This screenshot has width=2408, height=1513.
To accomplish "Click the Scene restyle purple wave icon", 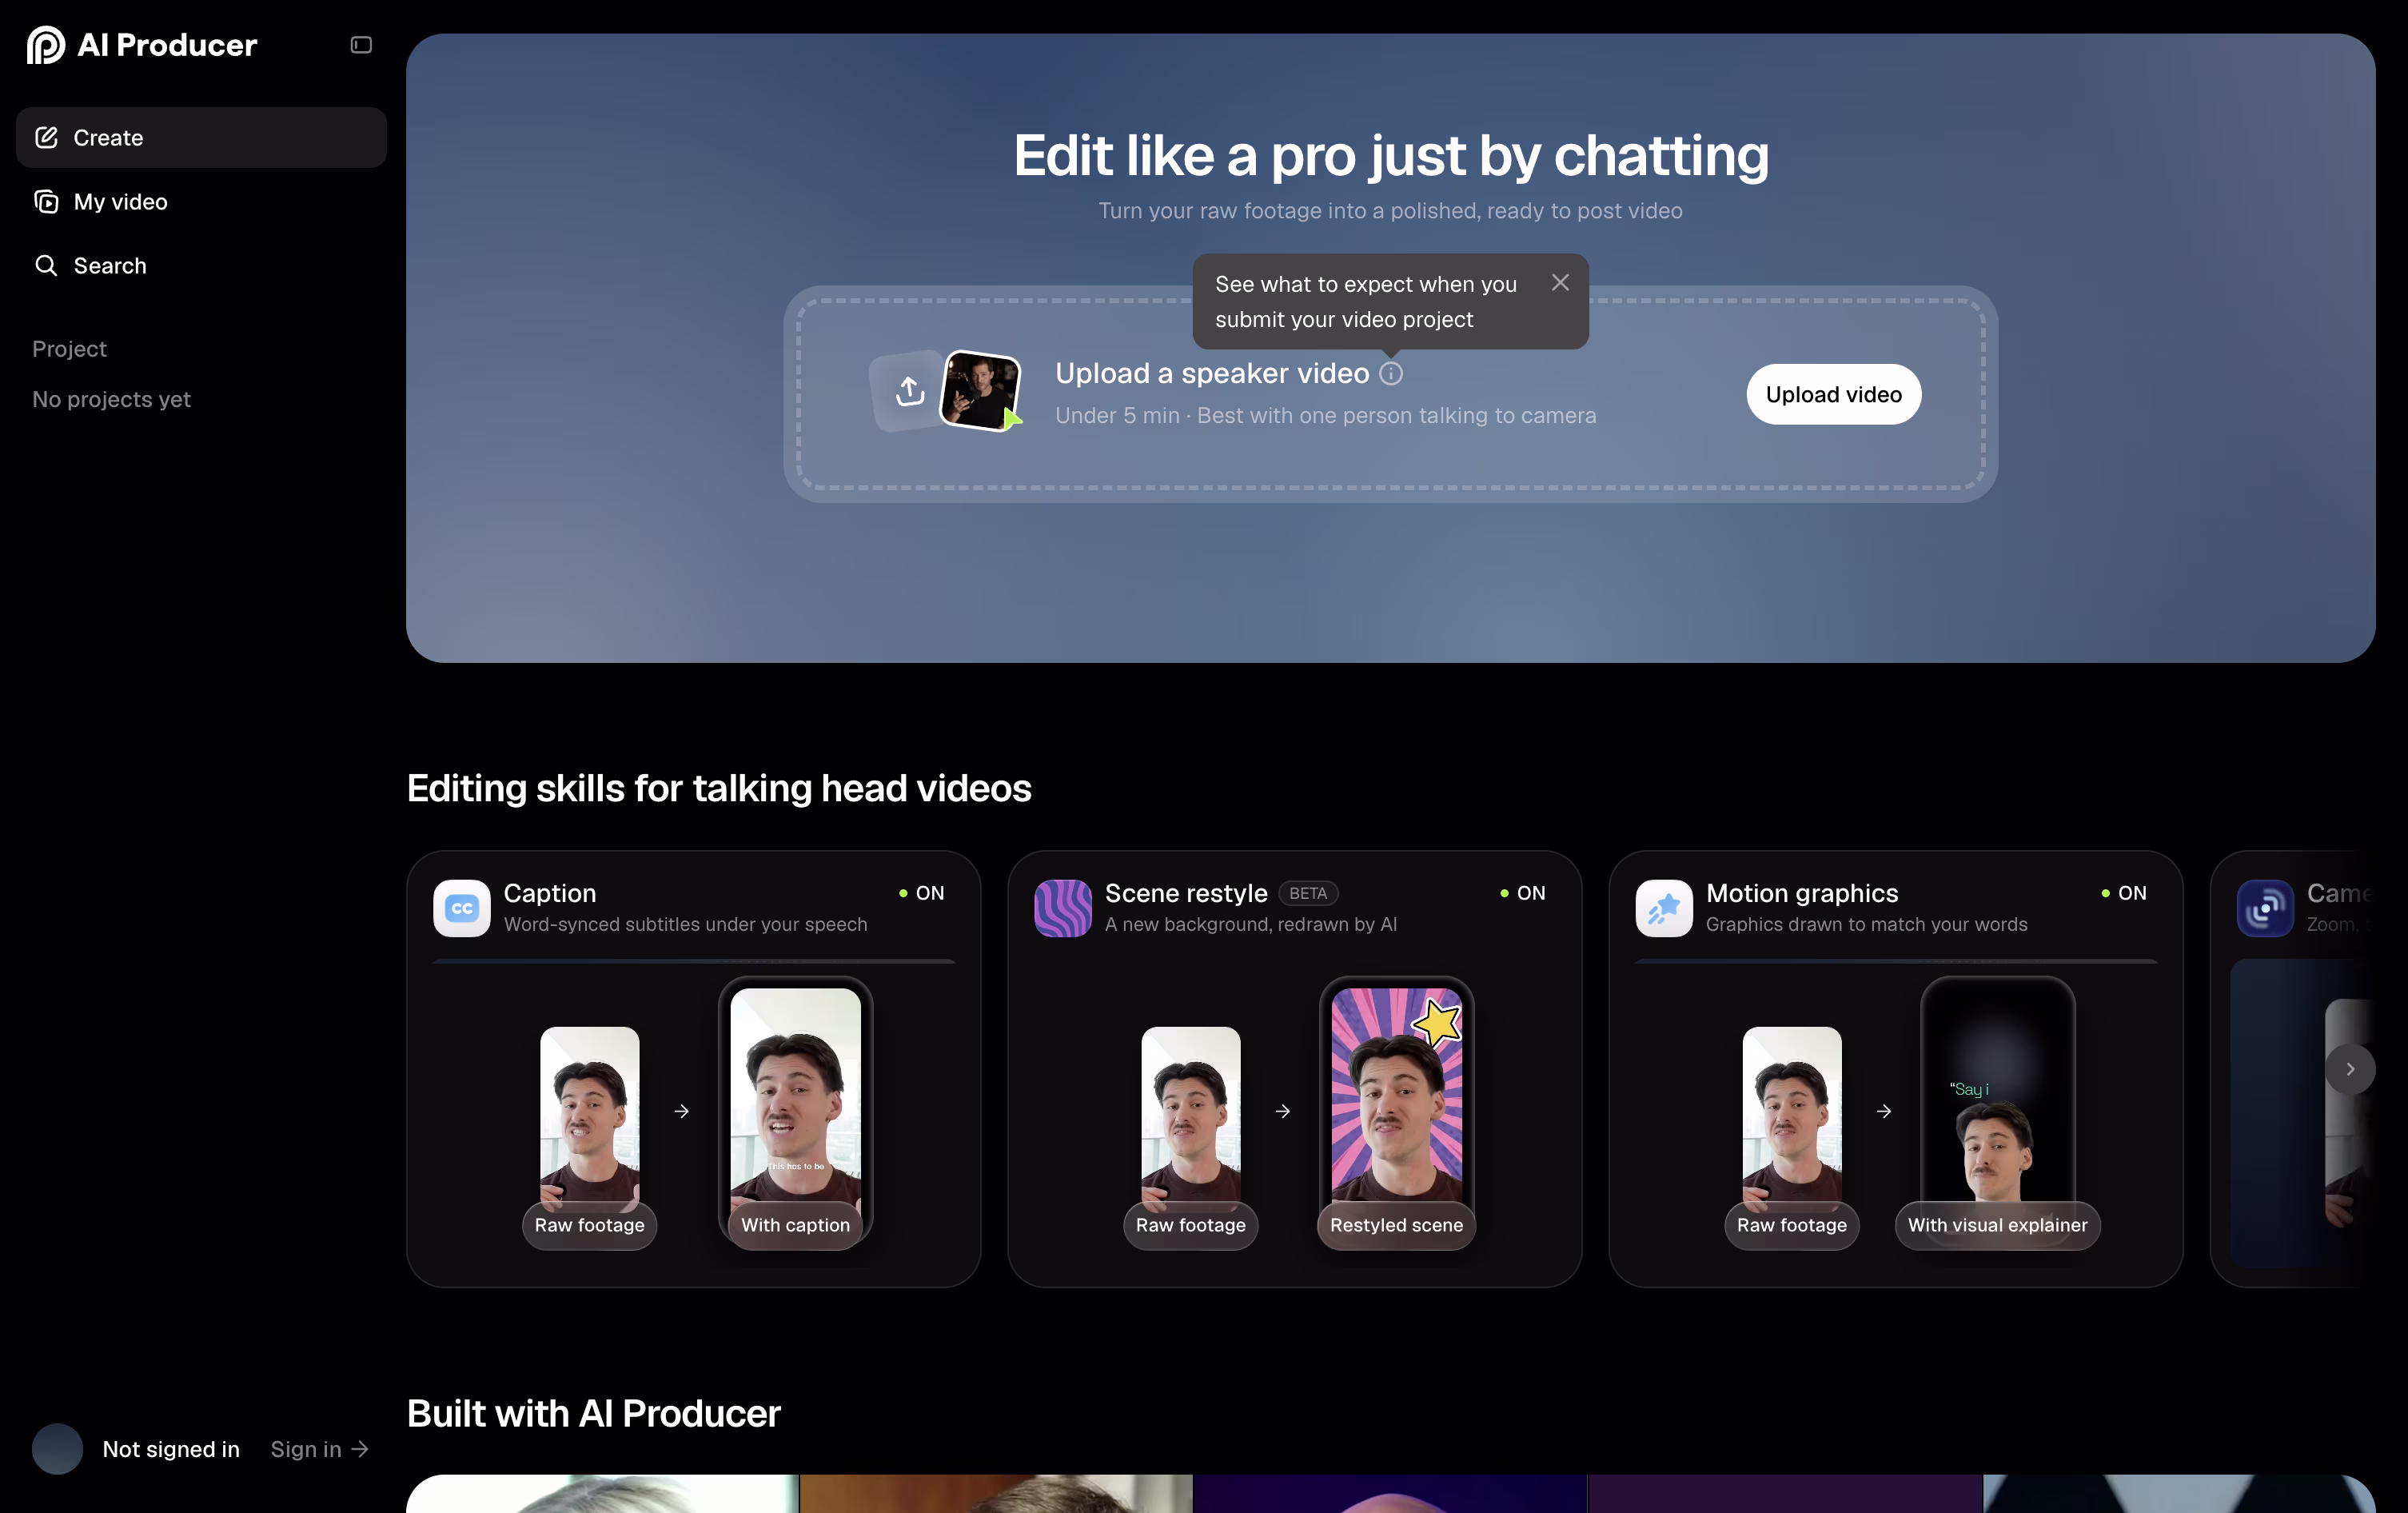I will 1063,908.
